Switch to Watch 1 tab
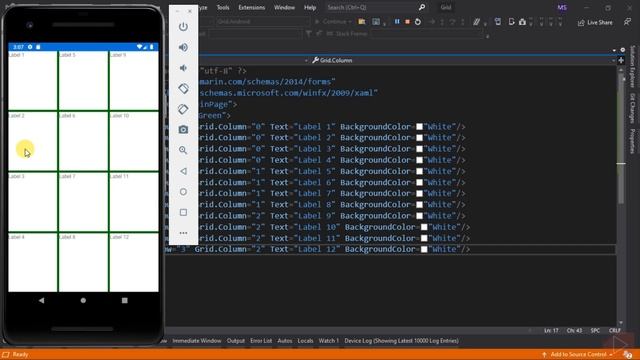Viewport: 640px width, 360px height. click(329, 341)
